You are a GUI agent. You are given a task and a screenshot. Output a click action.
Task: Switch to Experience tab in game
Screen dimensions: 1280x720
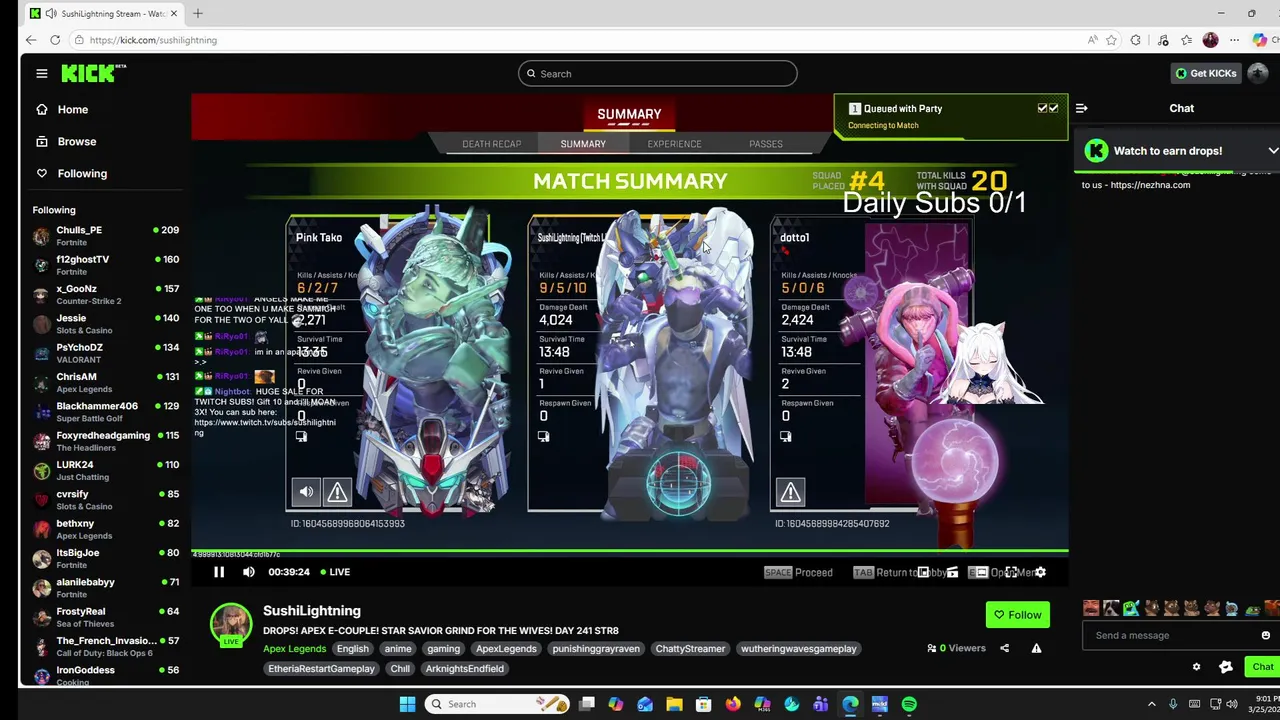[x=674, y=144]
